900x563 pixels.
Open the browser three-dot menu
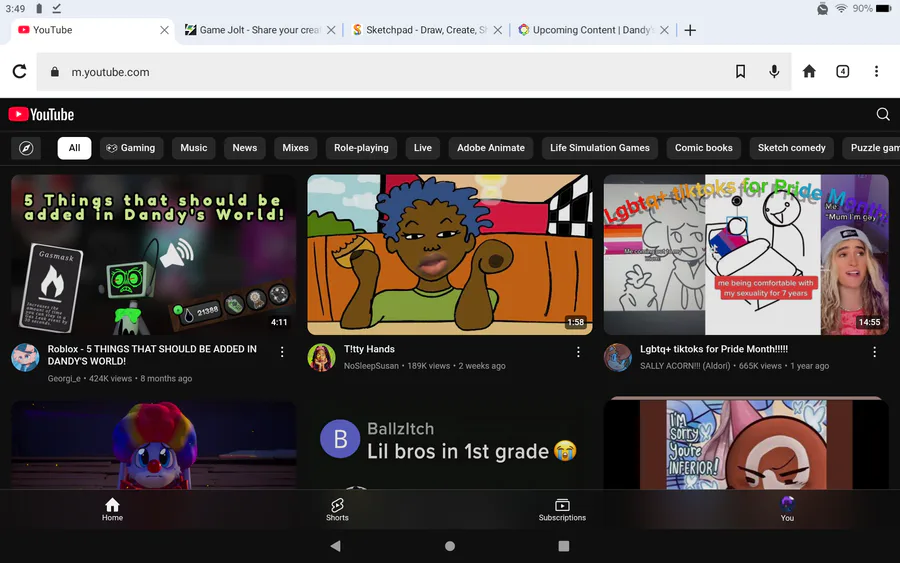pyautogui.click(x=876, y=71)
